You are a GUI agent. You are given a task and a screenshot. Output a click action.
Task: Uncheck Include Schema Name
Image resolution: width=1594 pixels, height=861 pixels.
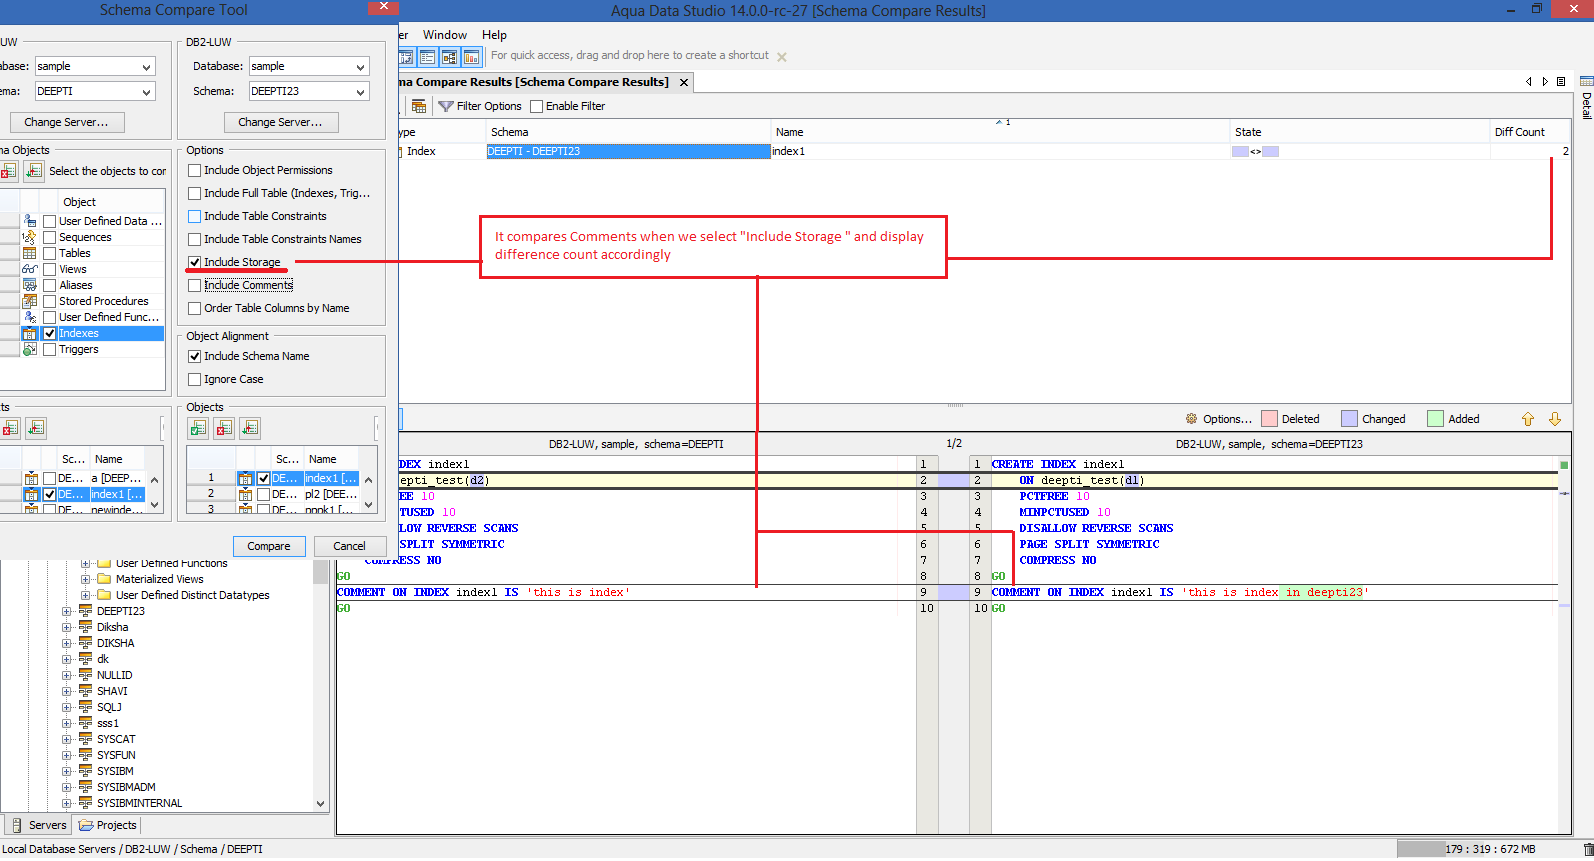click(195, 357)
